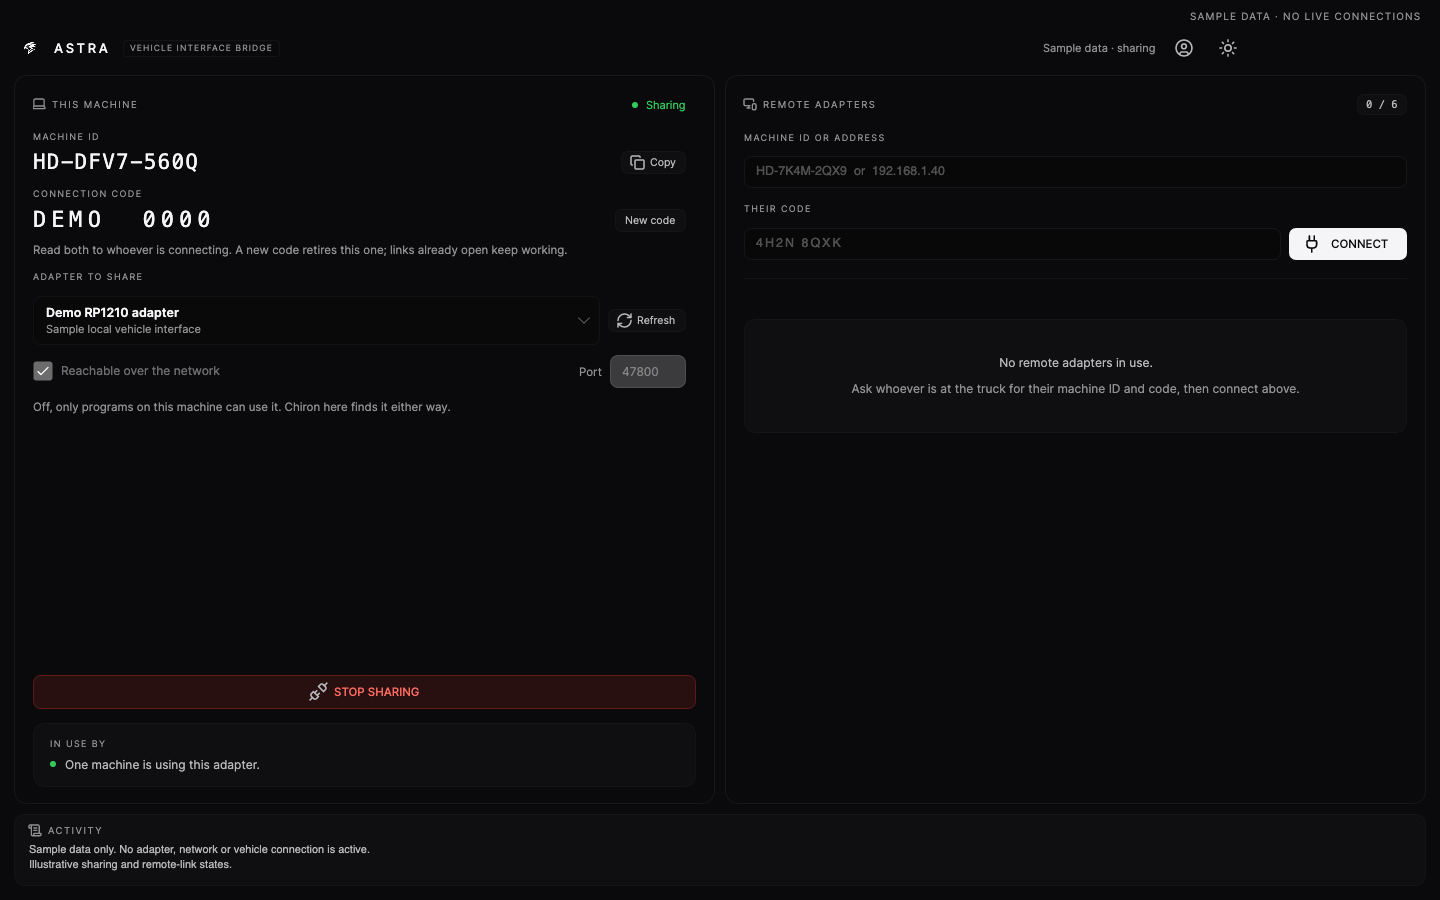1440x900 pixels.
Task: Focus the Their code input field
Action: click(1012, 243)
